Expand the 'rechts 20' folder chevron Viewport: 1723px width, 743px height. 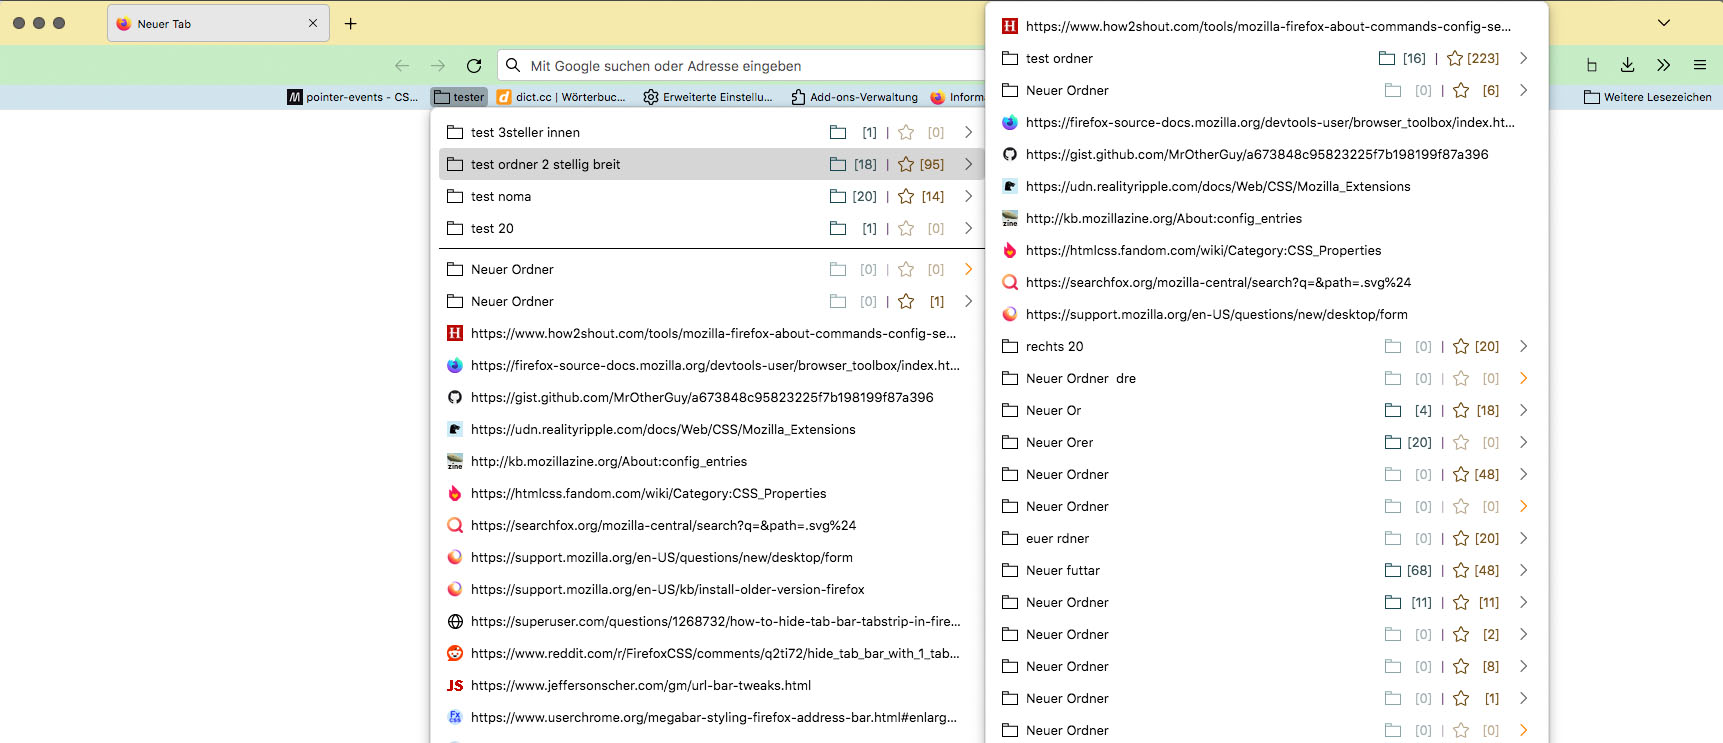(x=1523, y=346)
